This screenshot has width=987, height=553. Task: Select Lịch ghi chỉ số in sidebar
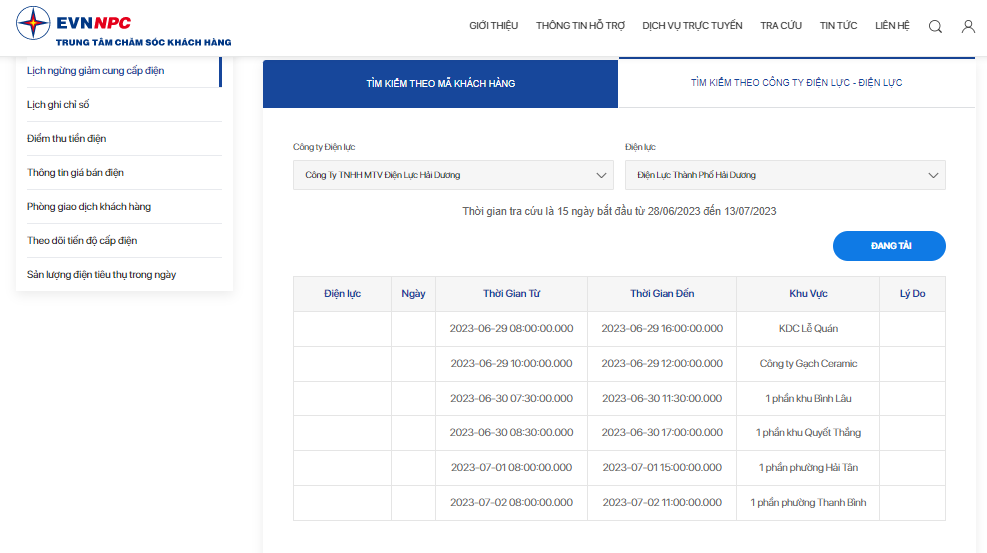58,104
